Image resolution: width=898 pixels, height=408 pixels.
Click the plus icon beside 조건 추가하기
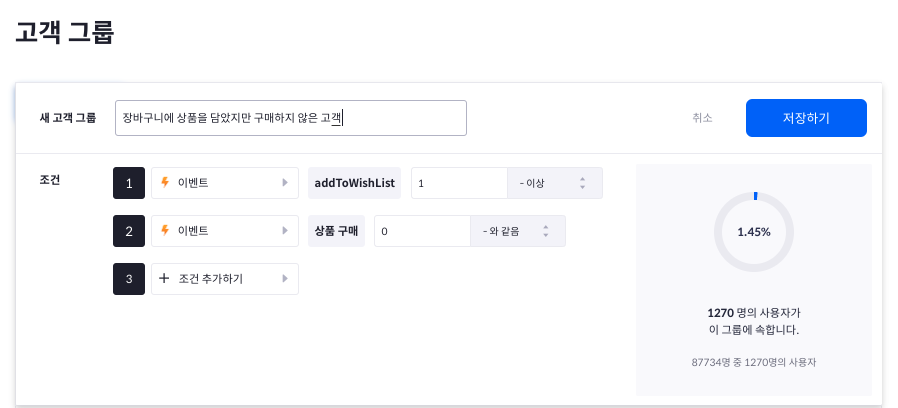click(x=164, y=279)
